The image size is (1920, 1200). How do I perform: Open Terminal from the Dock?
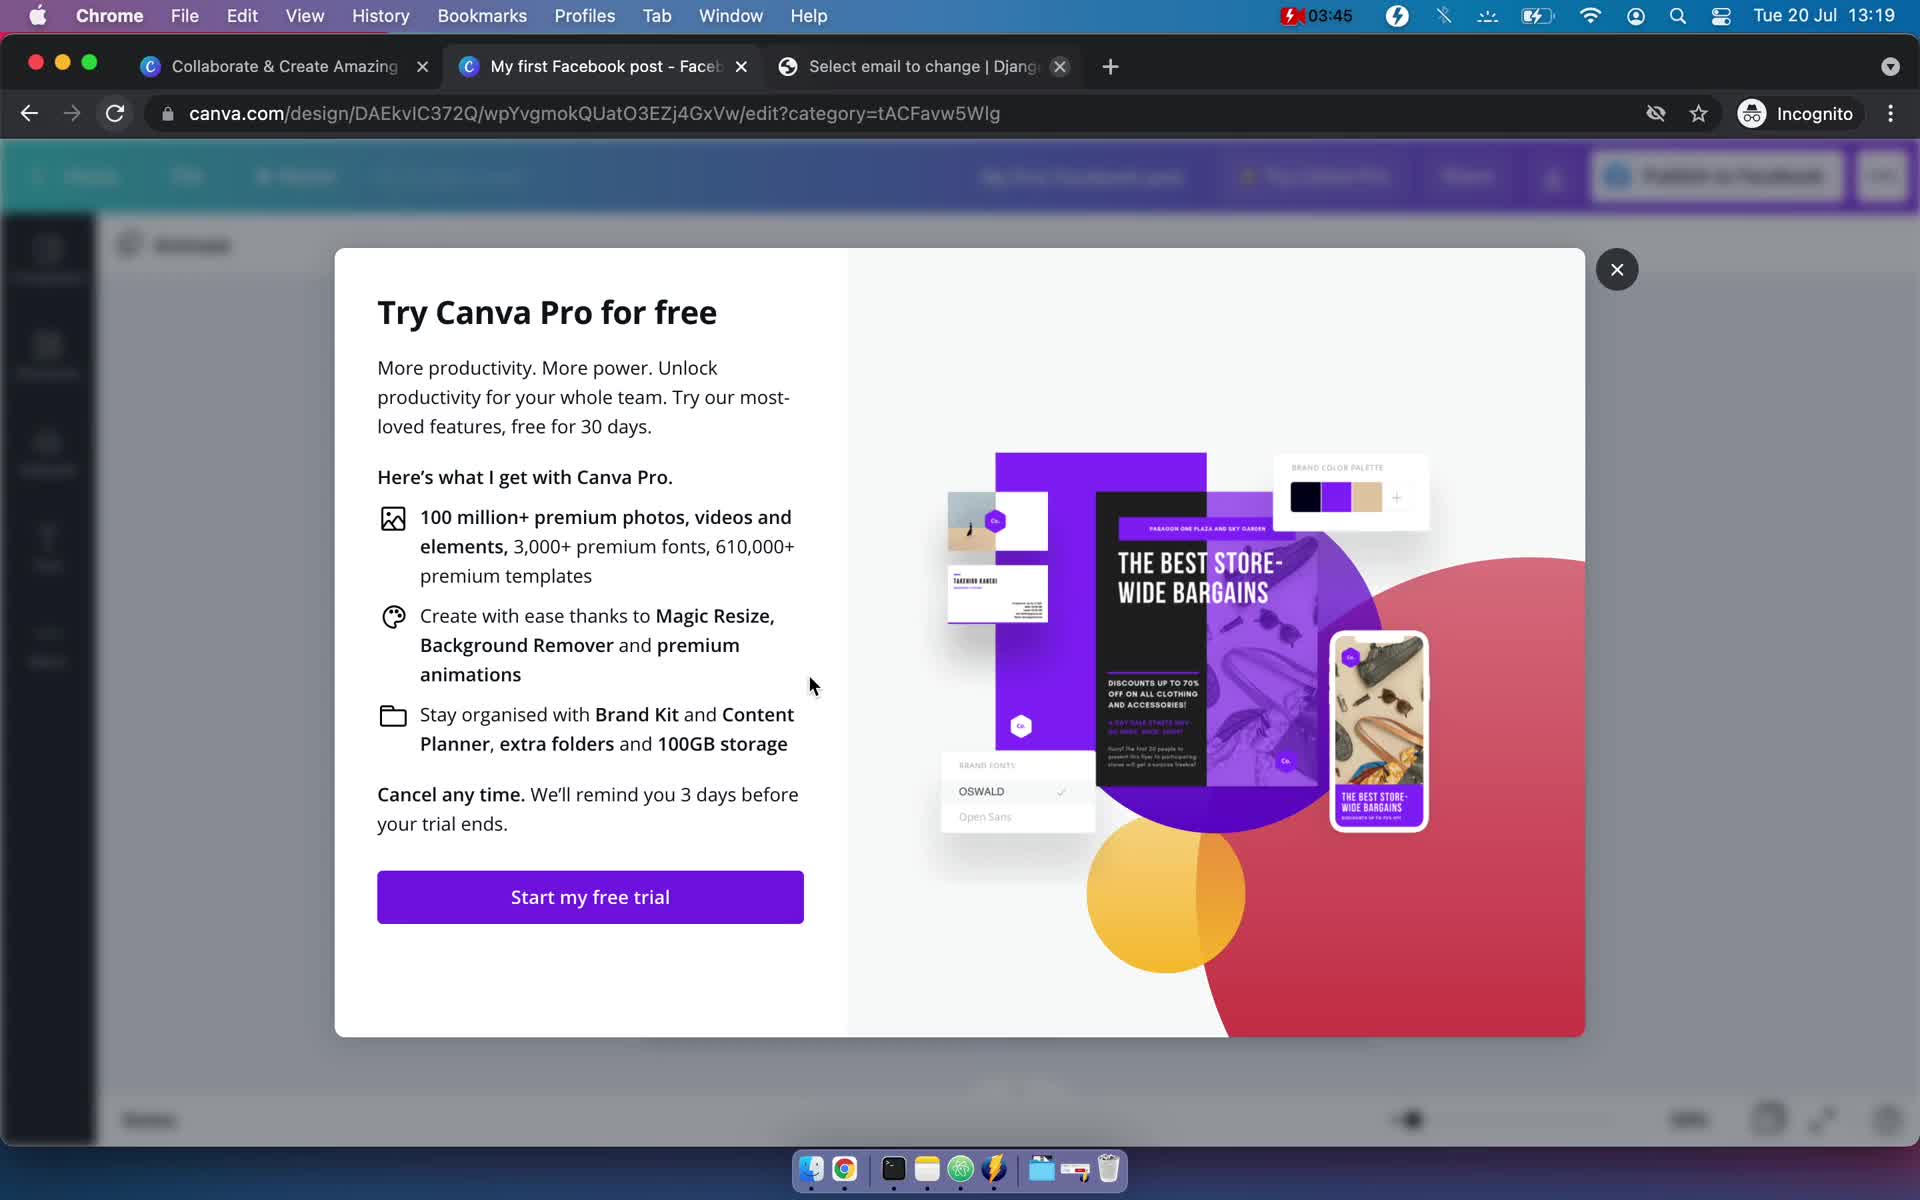pyautogui.click(x=894, y=1168)
